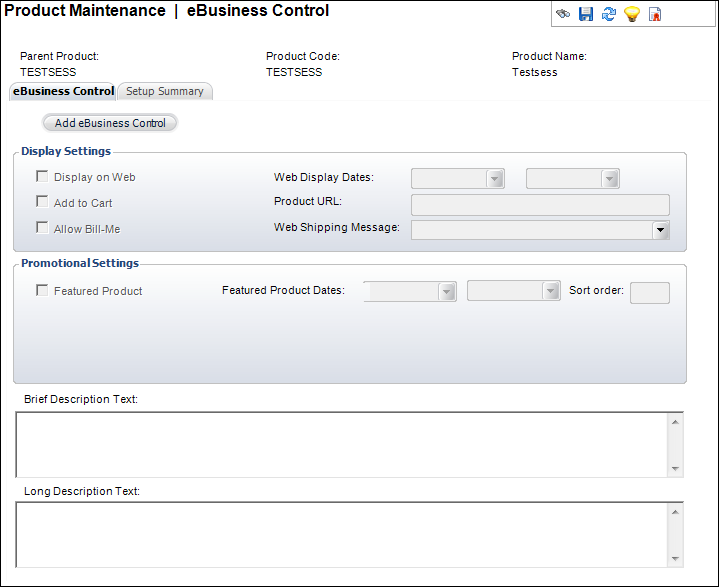Open the second Featured Product Dates picker
Image resolution: width=719 pixels, height=587 pixels.
click(550, 292)
